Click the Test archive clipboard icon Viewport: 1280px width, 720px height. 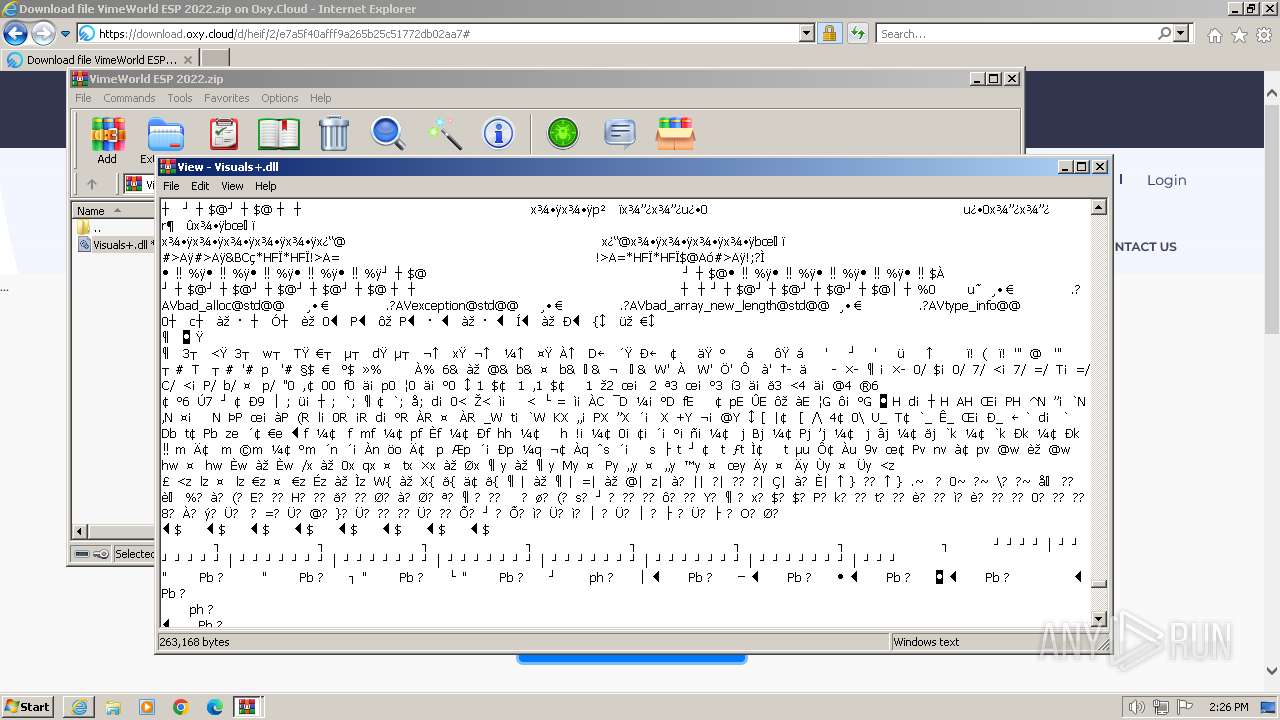(x=223, y=133)
